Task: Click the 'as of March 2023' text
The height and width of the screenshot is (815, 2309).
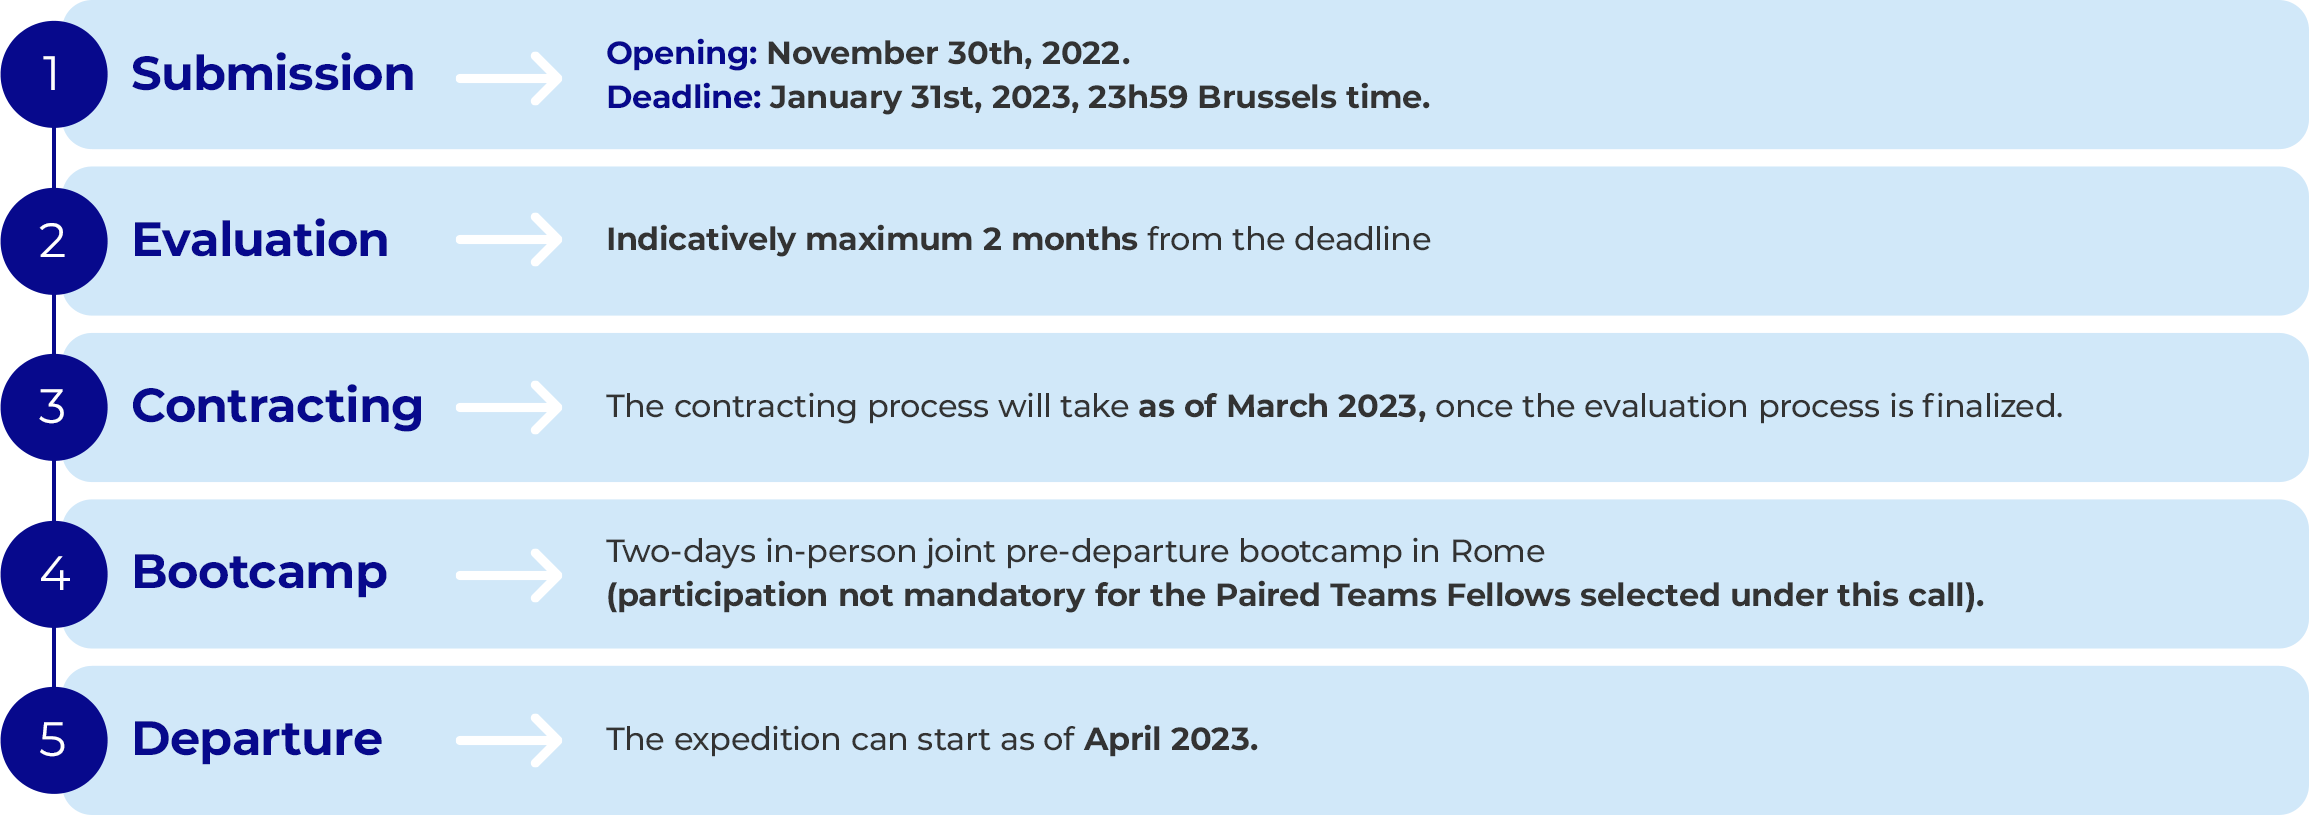Action: pyautogui.click(x=1282, y=406)
